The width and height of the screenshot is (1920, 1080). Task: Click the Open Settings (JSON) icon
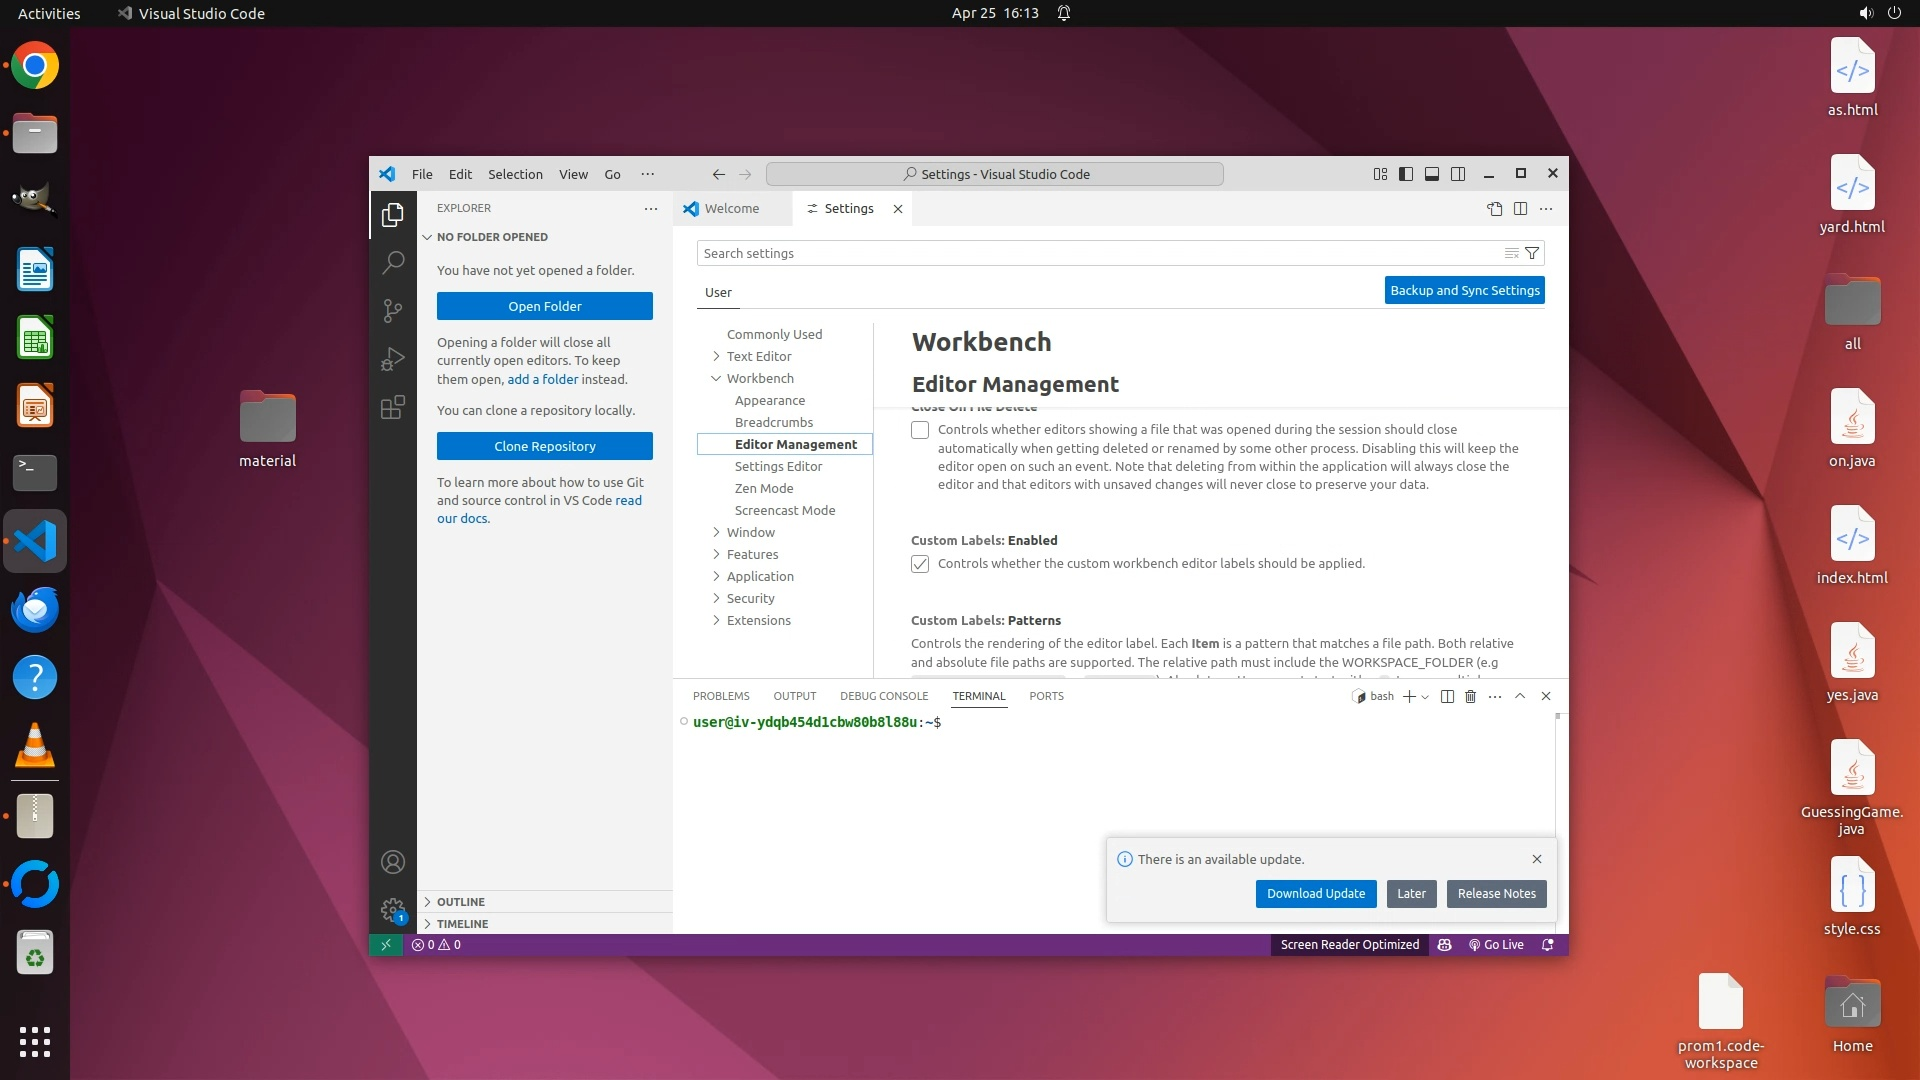[1494, 209]
